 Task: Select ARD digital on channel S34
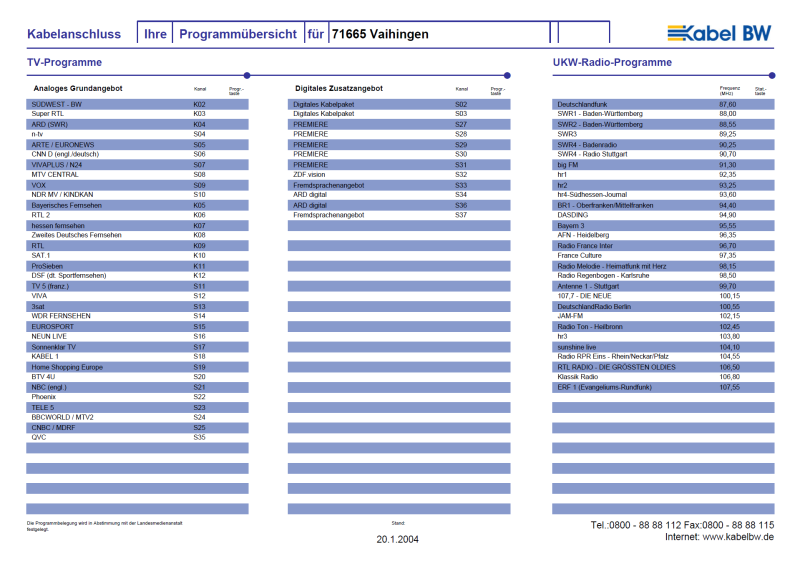click(399, 194)
